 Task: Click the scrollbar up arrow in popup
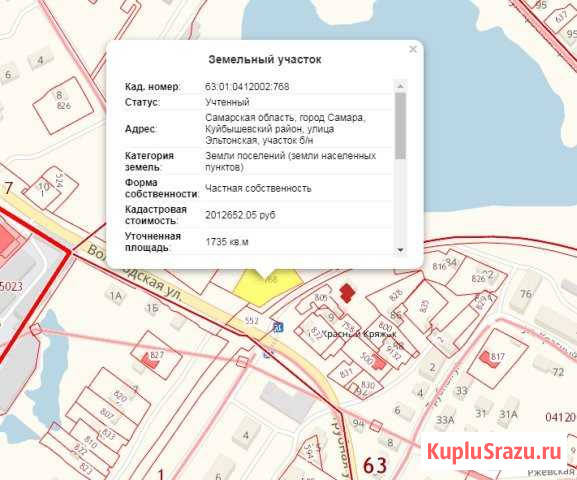400,86
